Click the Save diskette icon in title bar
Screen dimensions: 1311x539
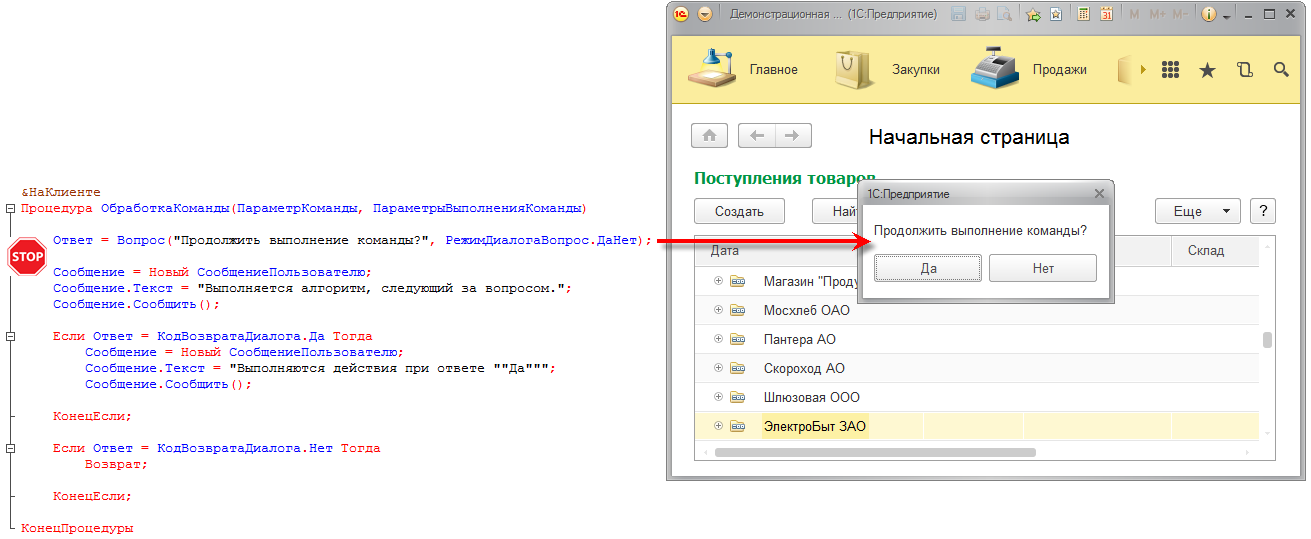[959, 14]
